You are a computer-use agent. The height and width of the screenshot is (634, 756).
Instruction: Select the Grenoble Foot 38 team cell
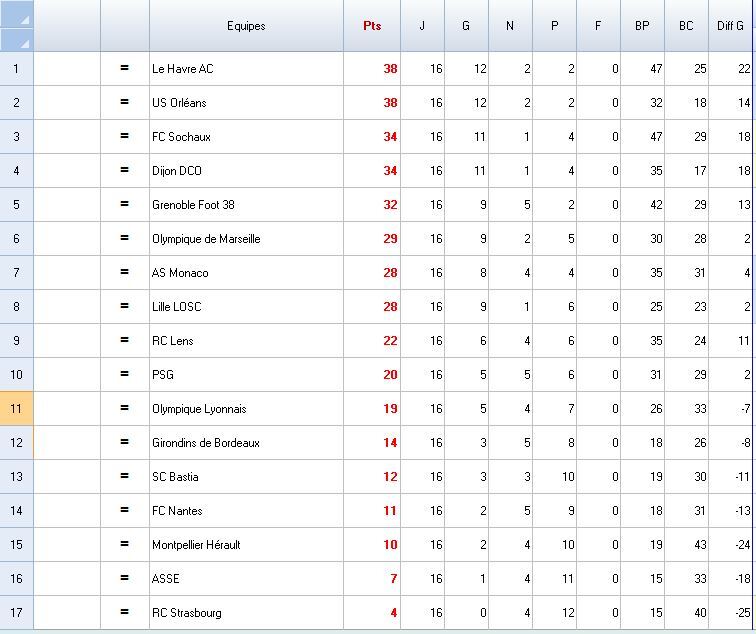tap(193, 204)
